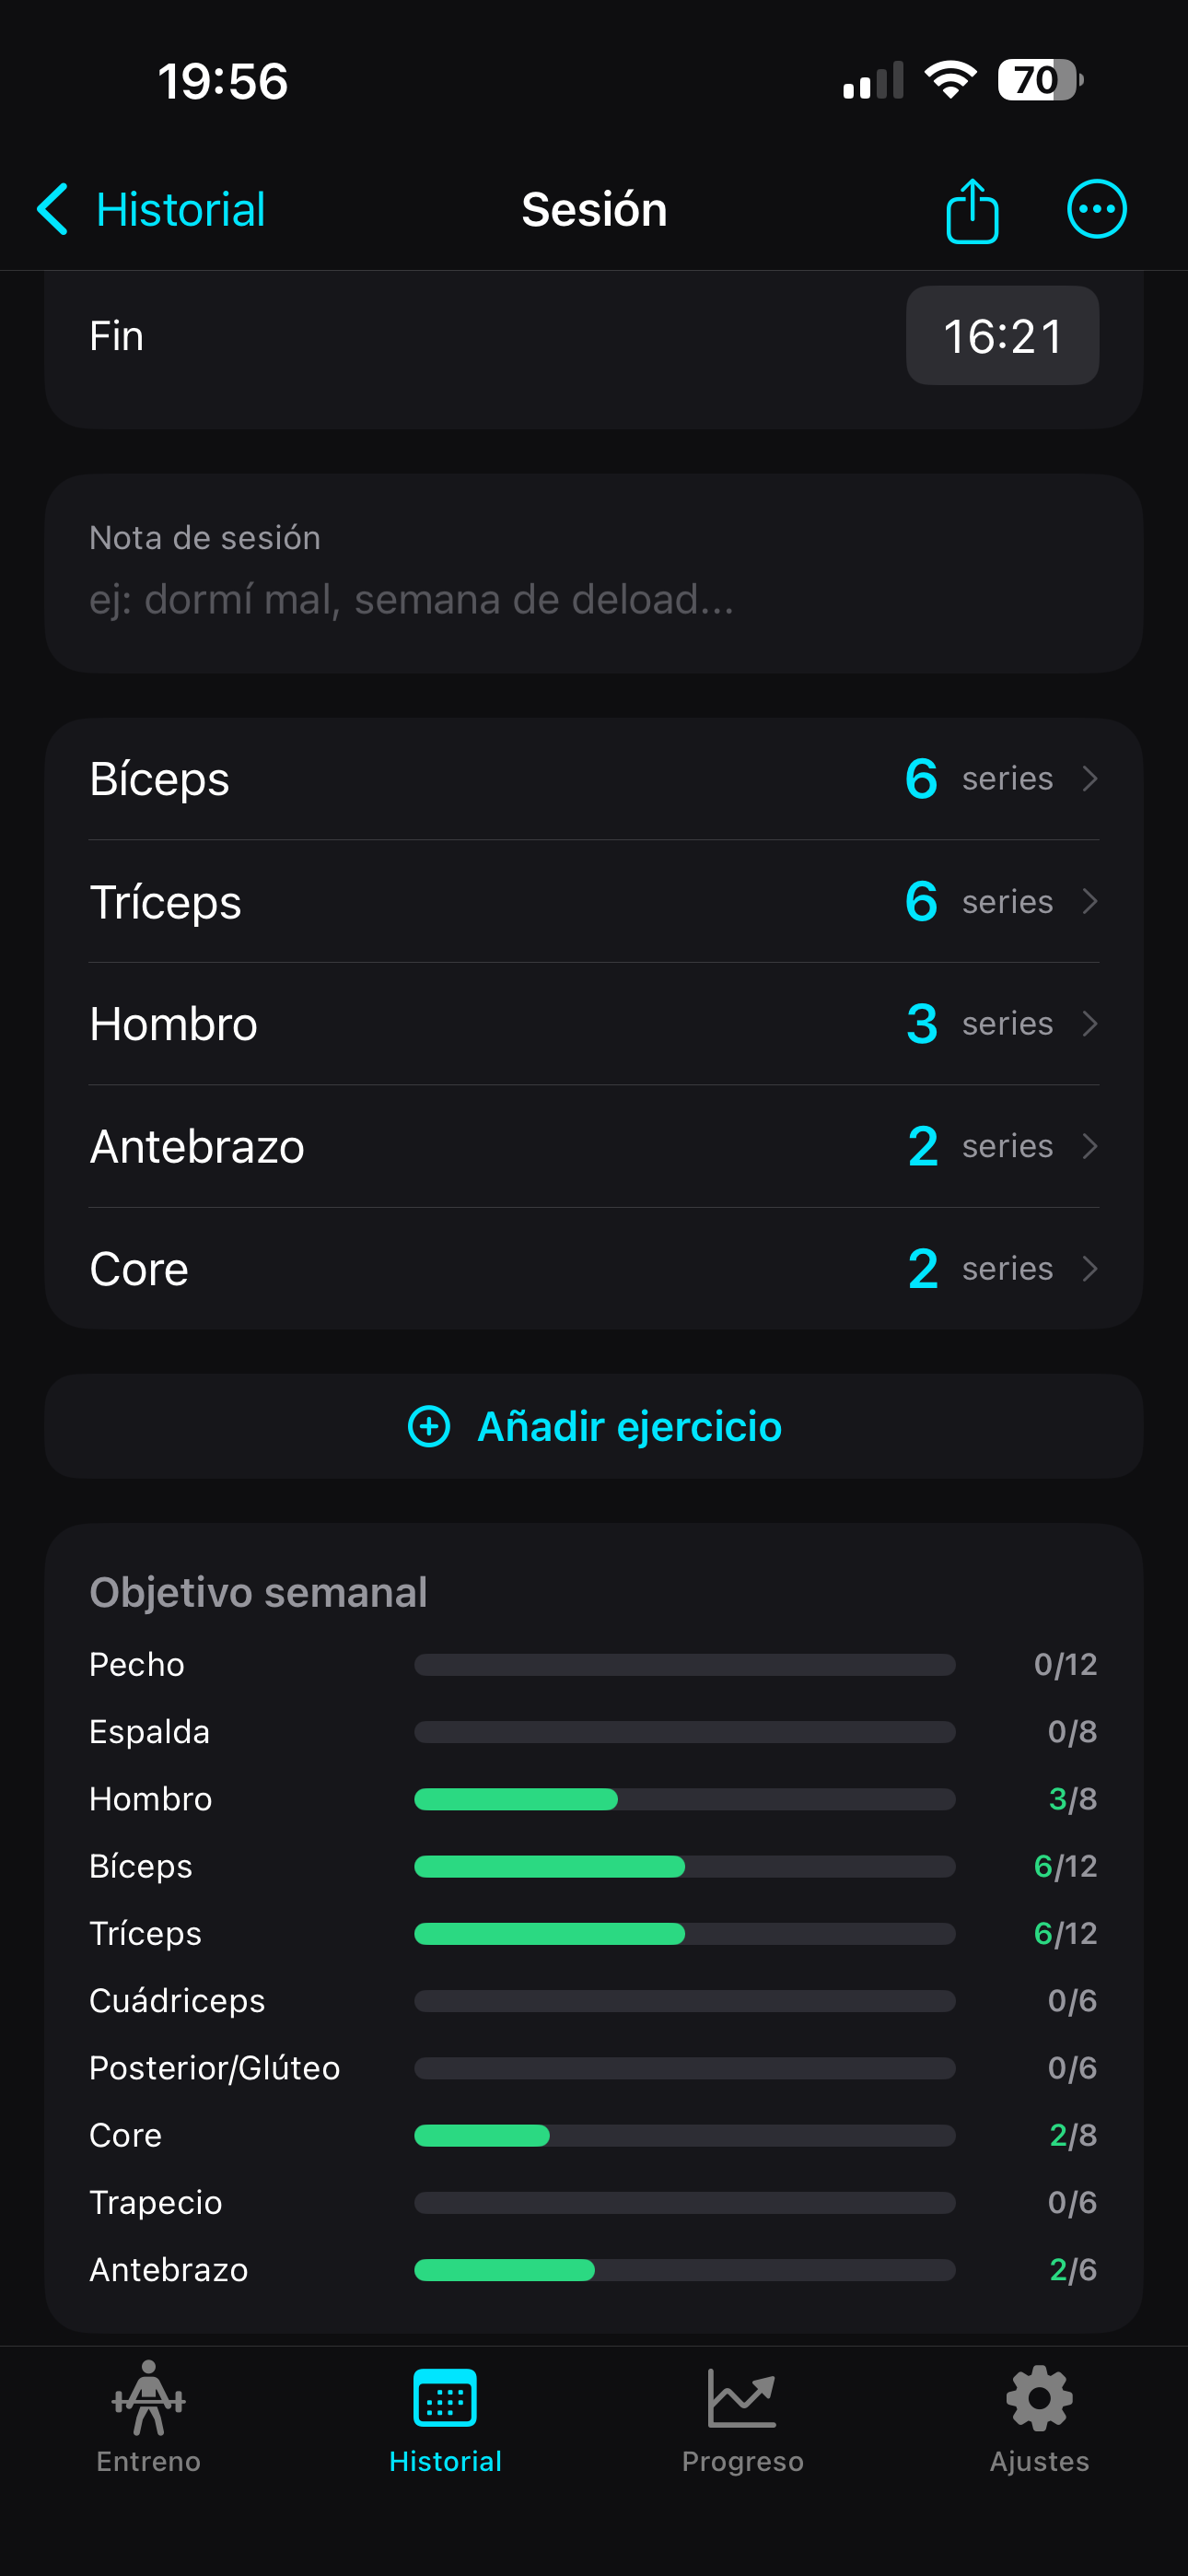
Task: Go back via Historial link text
Action: coord(180,210)
